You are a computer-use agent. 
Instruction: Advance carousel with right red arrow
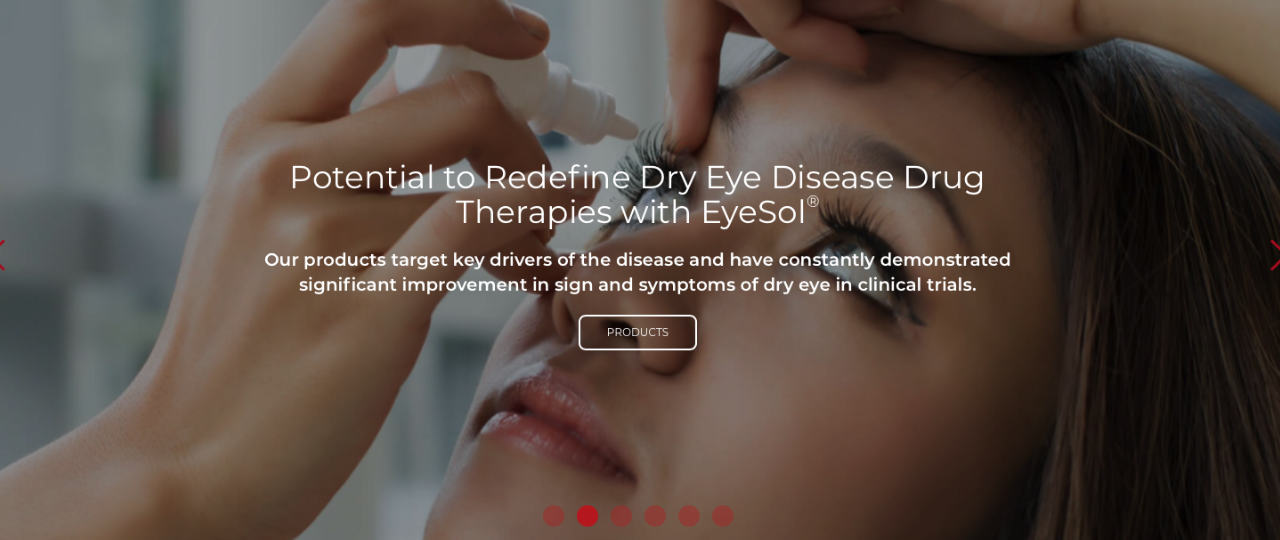pos(1275,255)
